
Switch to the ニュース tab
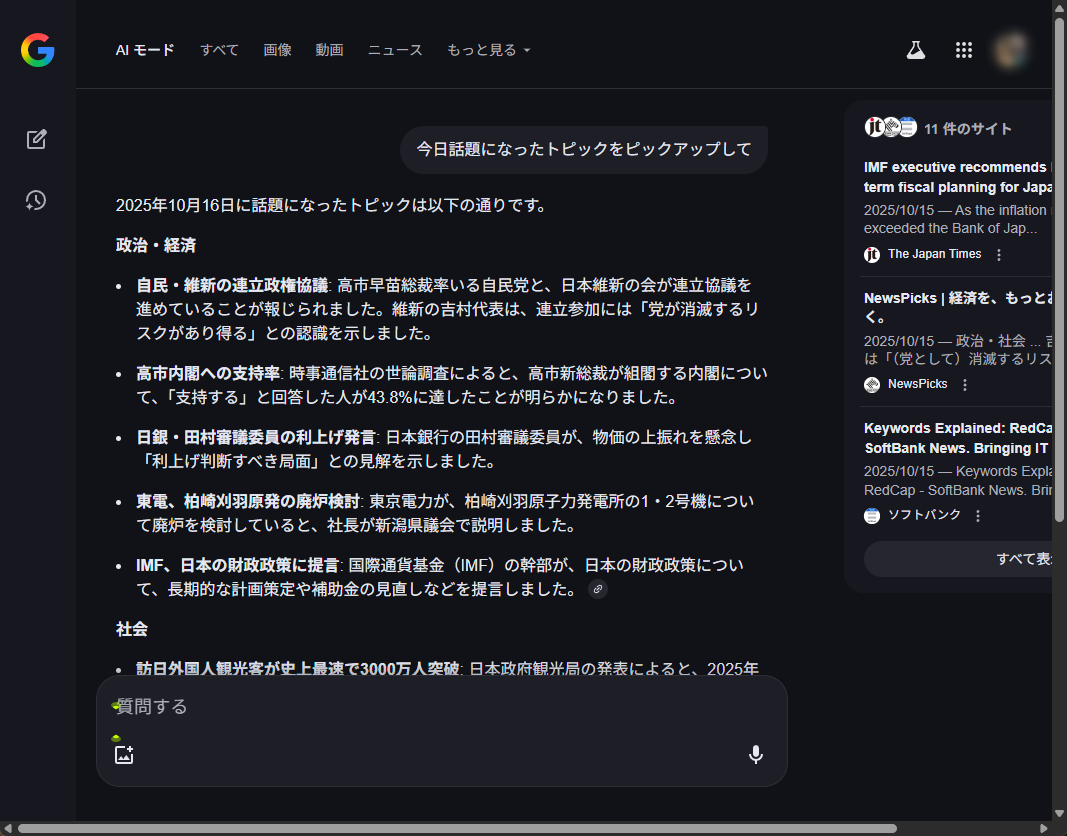point(395,50)
